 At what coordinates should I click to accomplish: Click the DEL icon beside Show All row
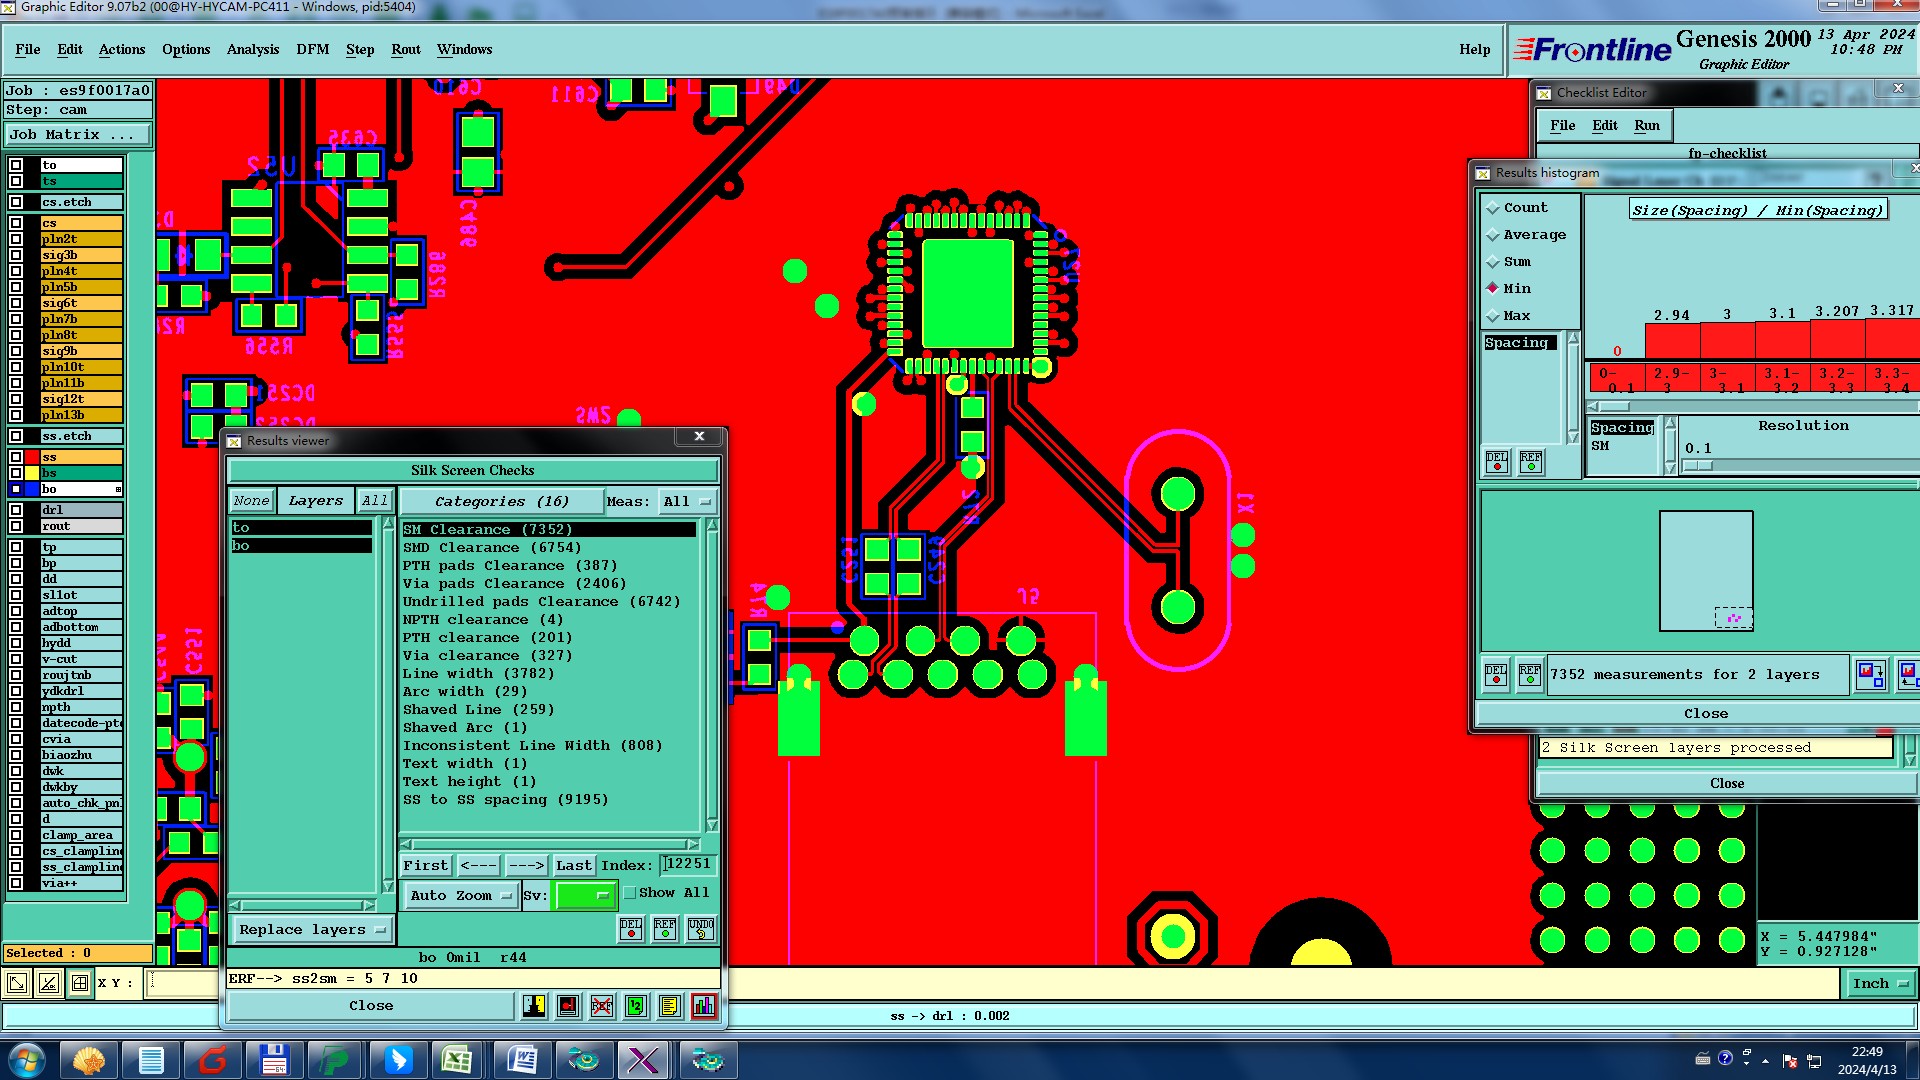[x=631, y=929]
